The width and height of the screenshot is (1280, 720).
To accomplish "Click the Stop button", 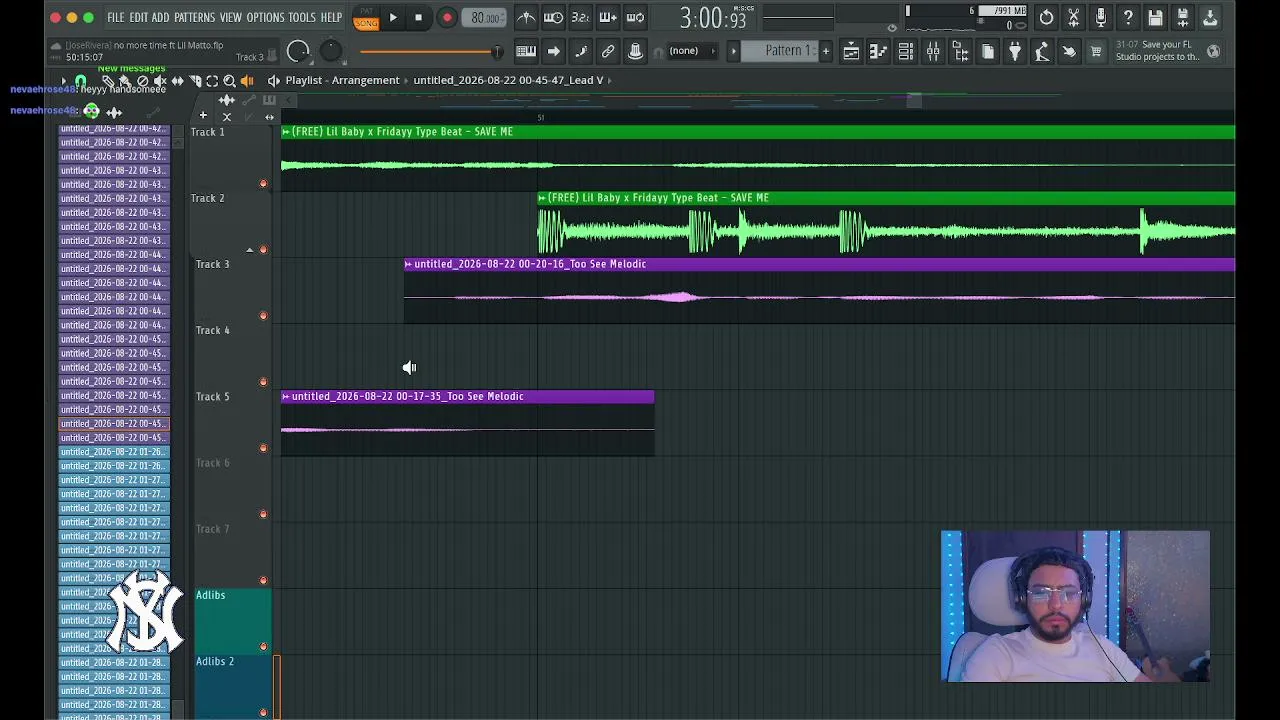I will point(418,18).
